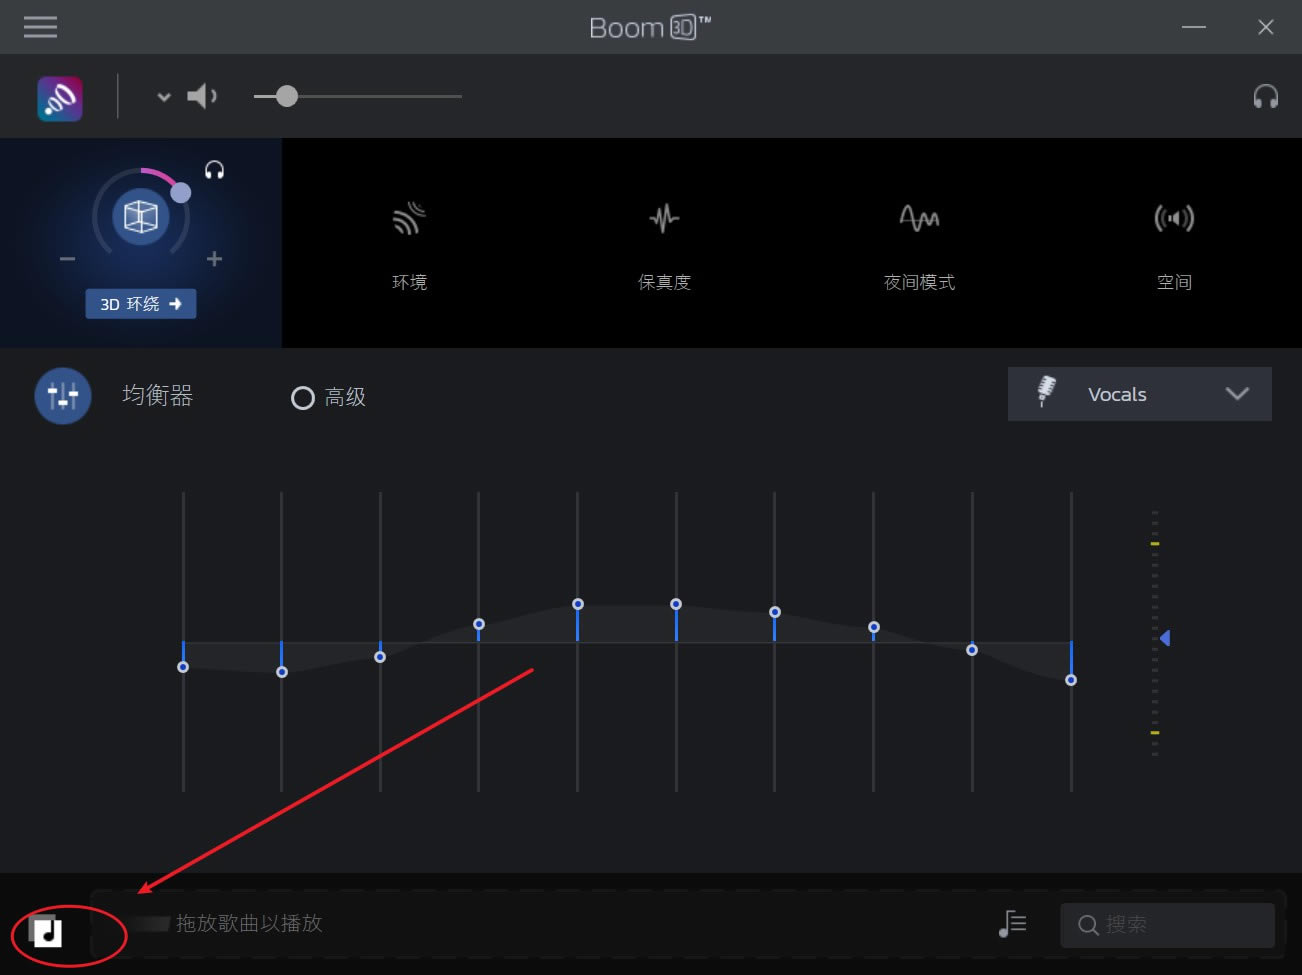Toggle the 3D surround cube button
This screenshot has width=1302, height=975.
pyautogui.click(x=140, y=216)
